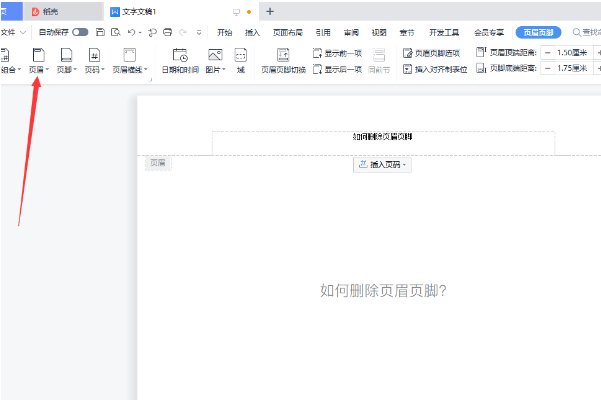Click the 1.75厘米 footer distance field
The image size is (601, 400).
click(x=572, y=68)
